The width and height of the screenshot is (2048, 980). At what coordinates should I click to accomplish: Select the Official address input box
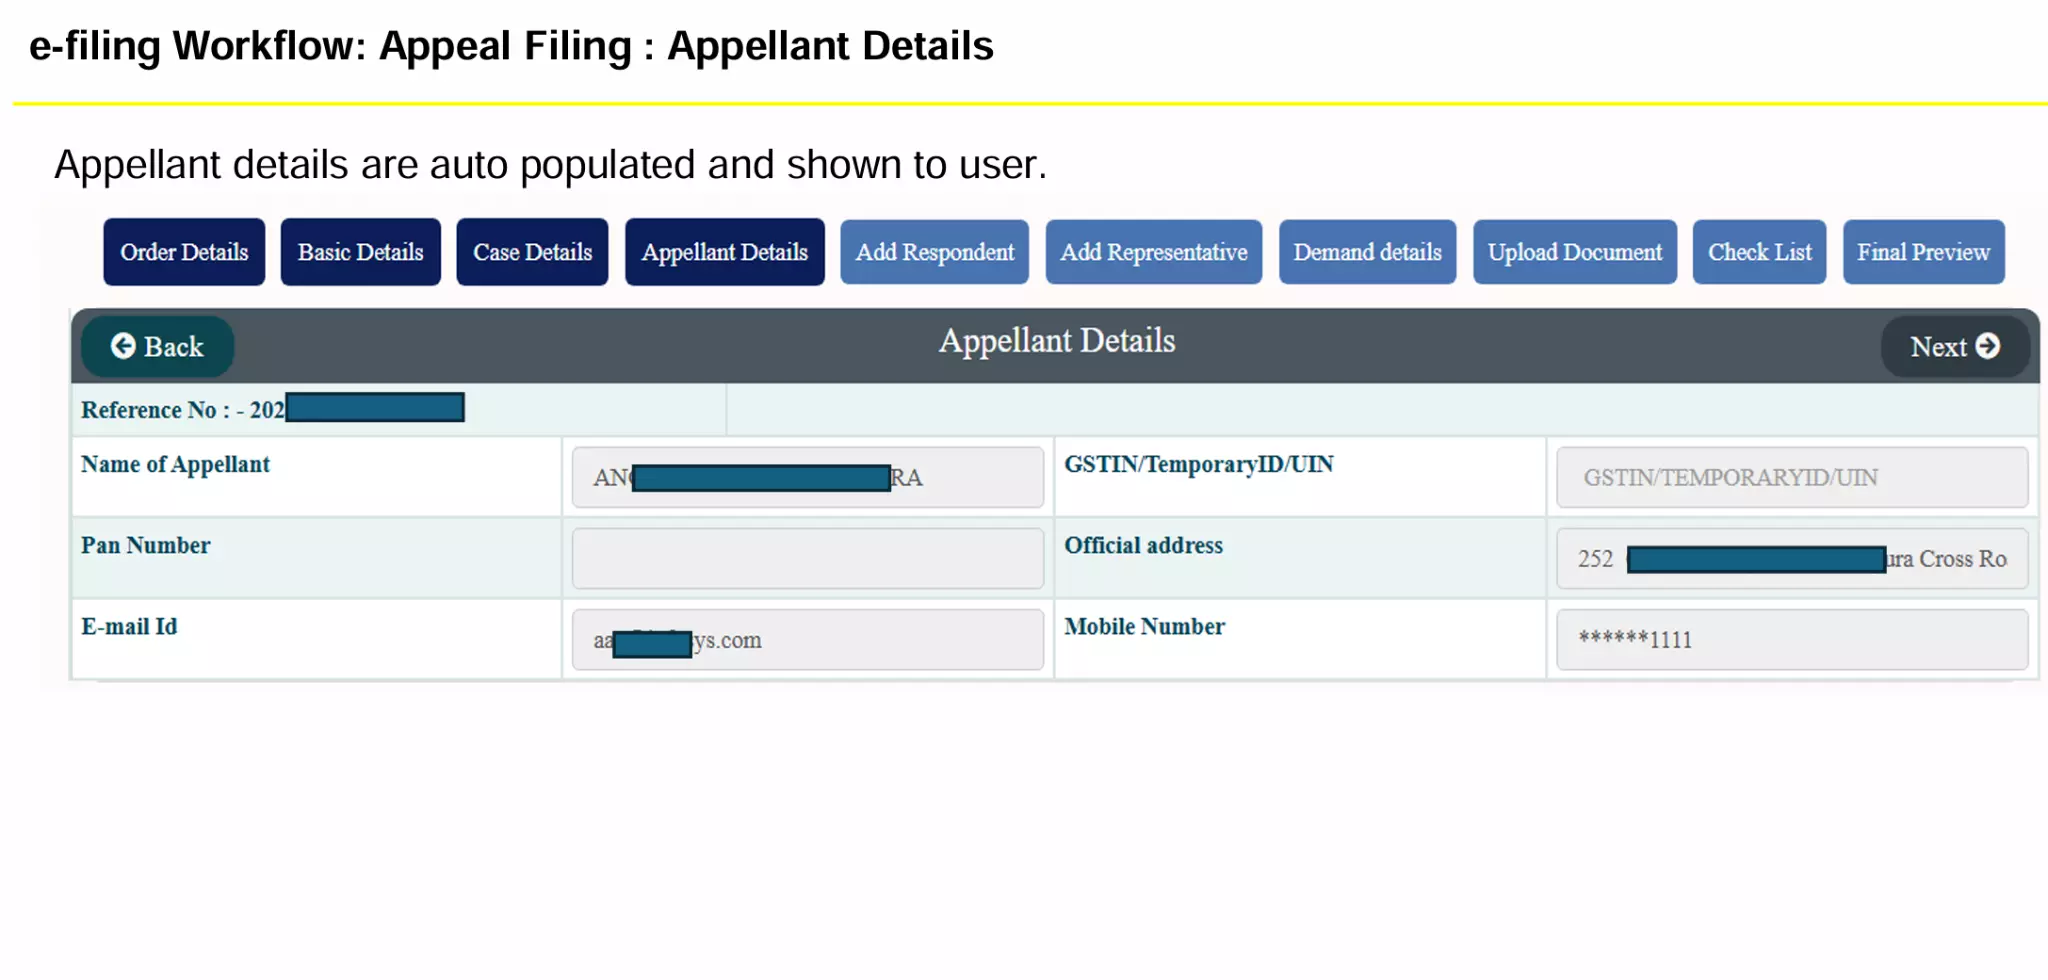coord(1791,559)
